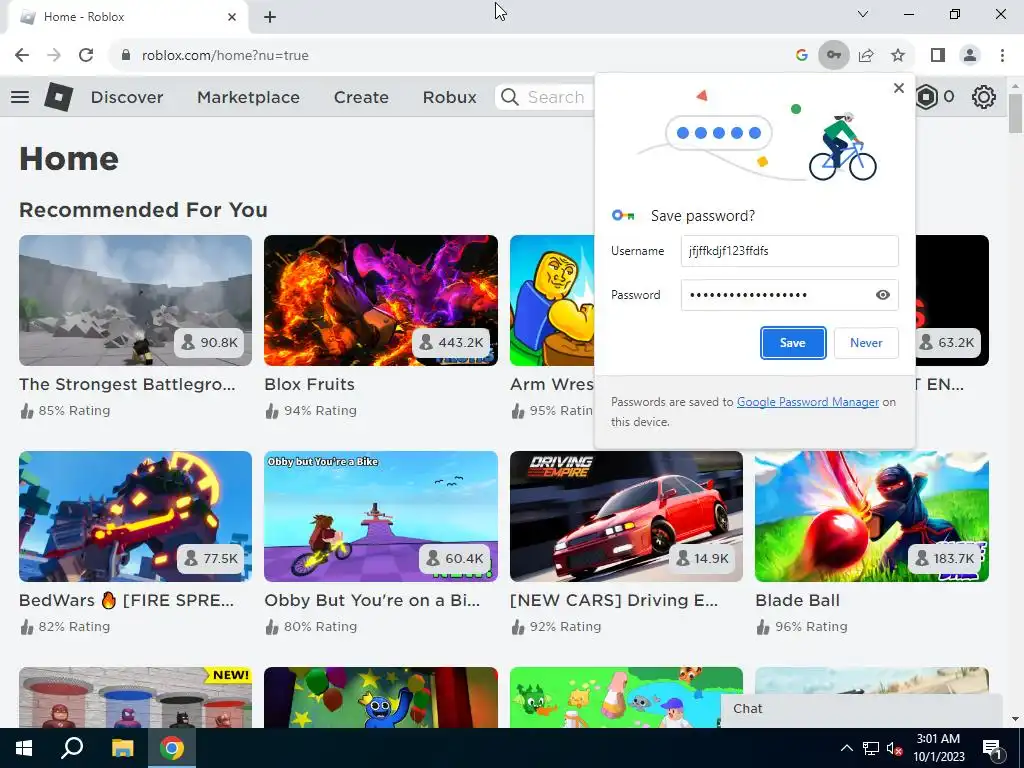The width and height of the screenshot is (1024, 768).
Task: Show password with the eye icon
Action: pos(882,295)
